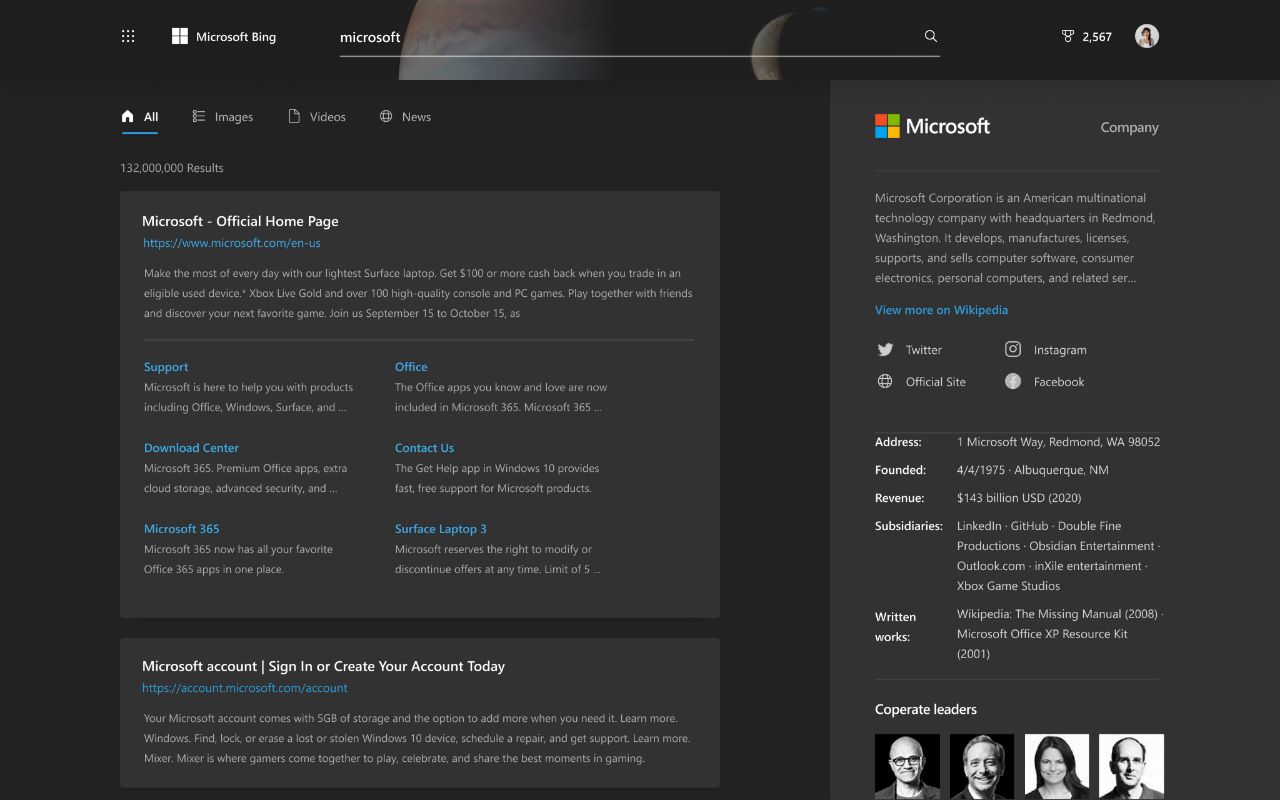Image resolution: width=1280 pixels, height=800 pixels.
Task: Switch to the Videos tab
Action: pos(317,117)
